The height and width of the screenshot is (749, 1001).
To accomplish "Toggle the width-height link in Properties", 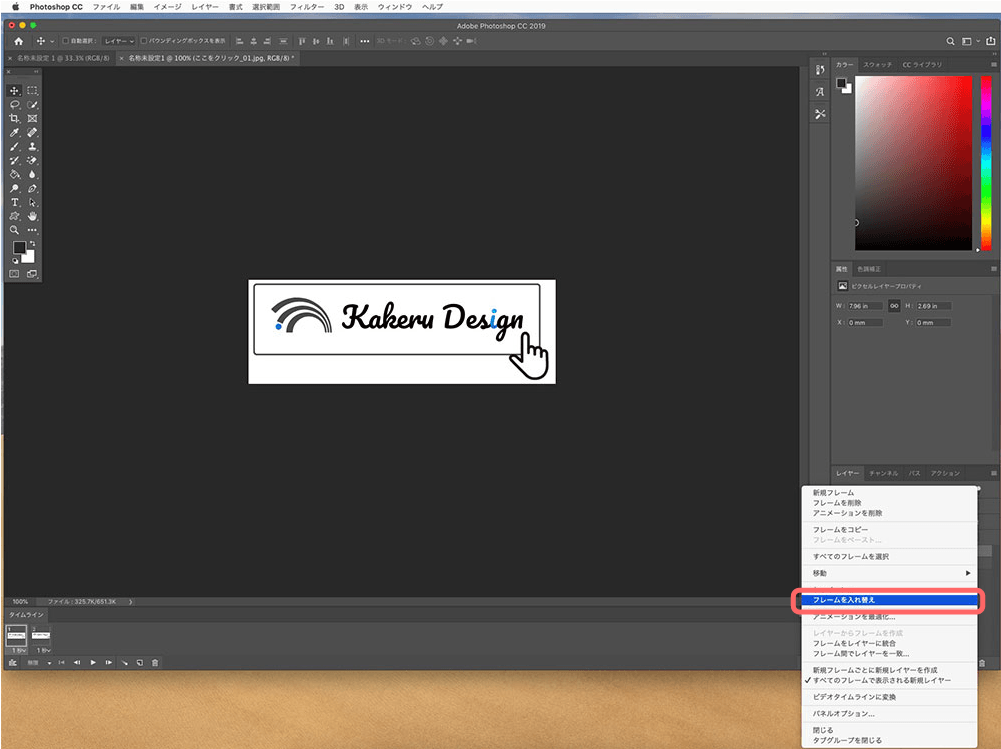I will 894,306.
